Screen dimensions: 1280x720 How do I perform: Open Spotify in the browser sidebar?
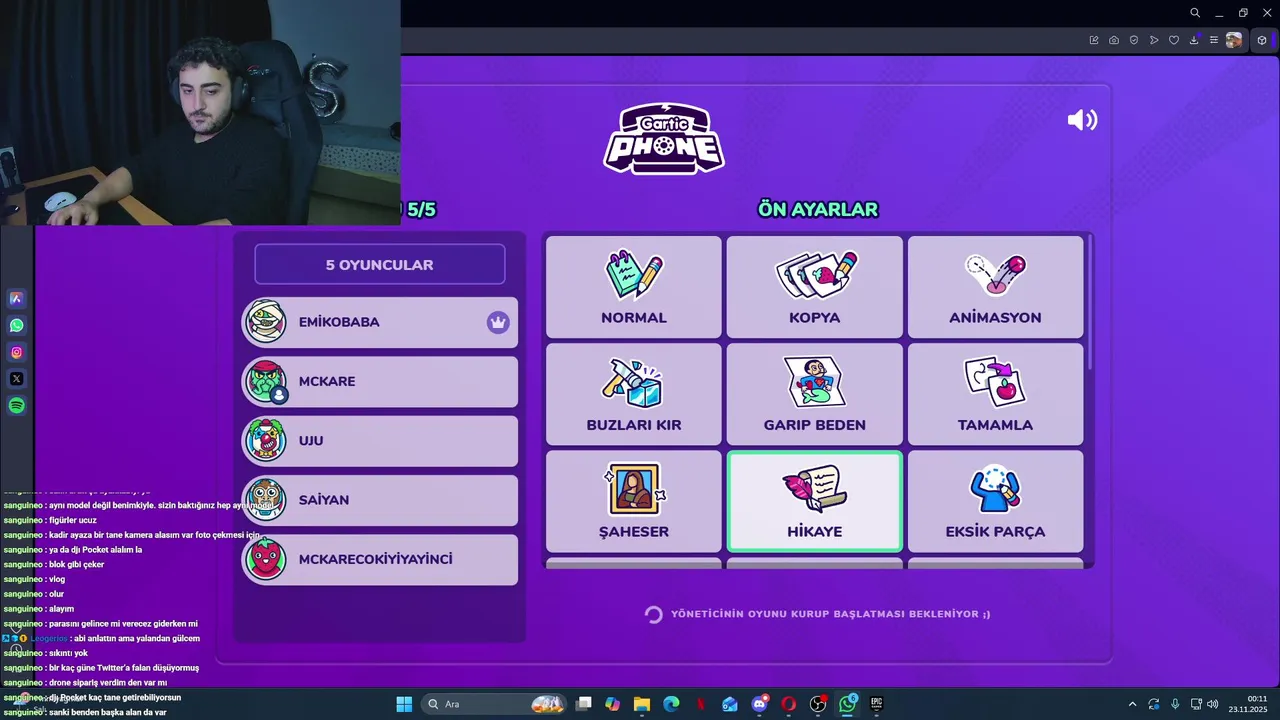point(16,406)
